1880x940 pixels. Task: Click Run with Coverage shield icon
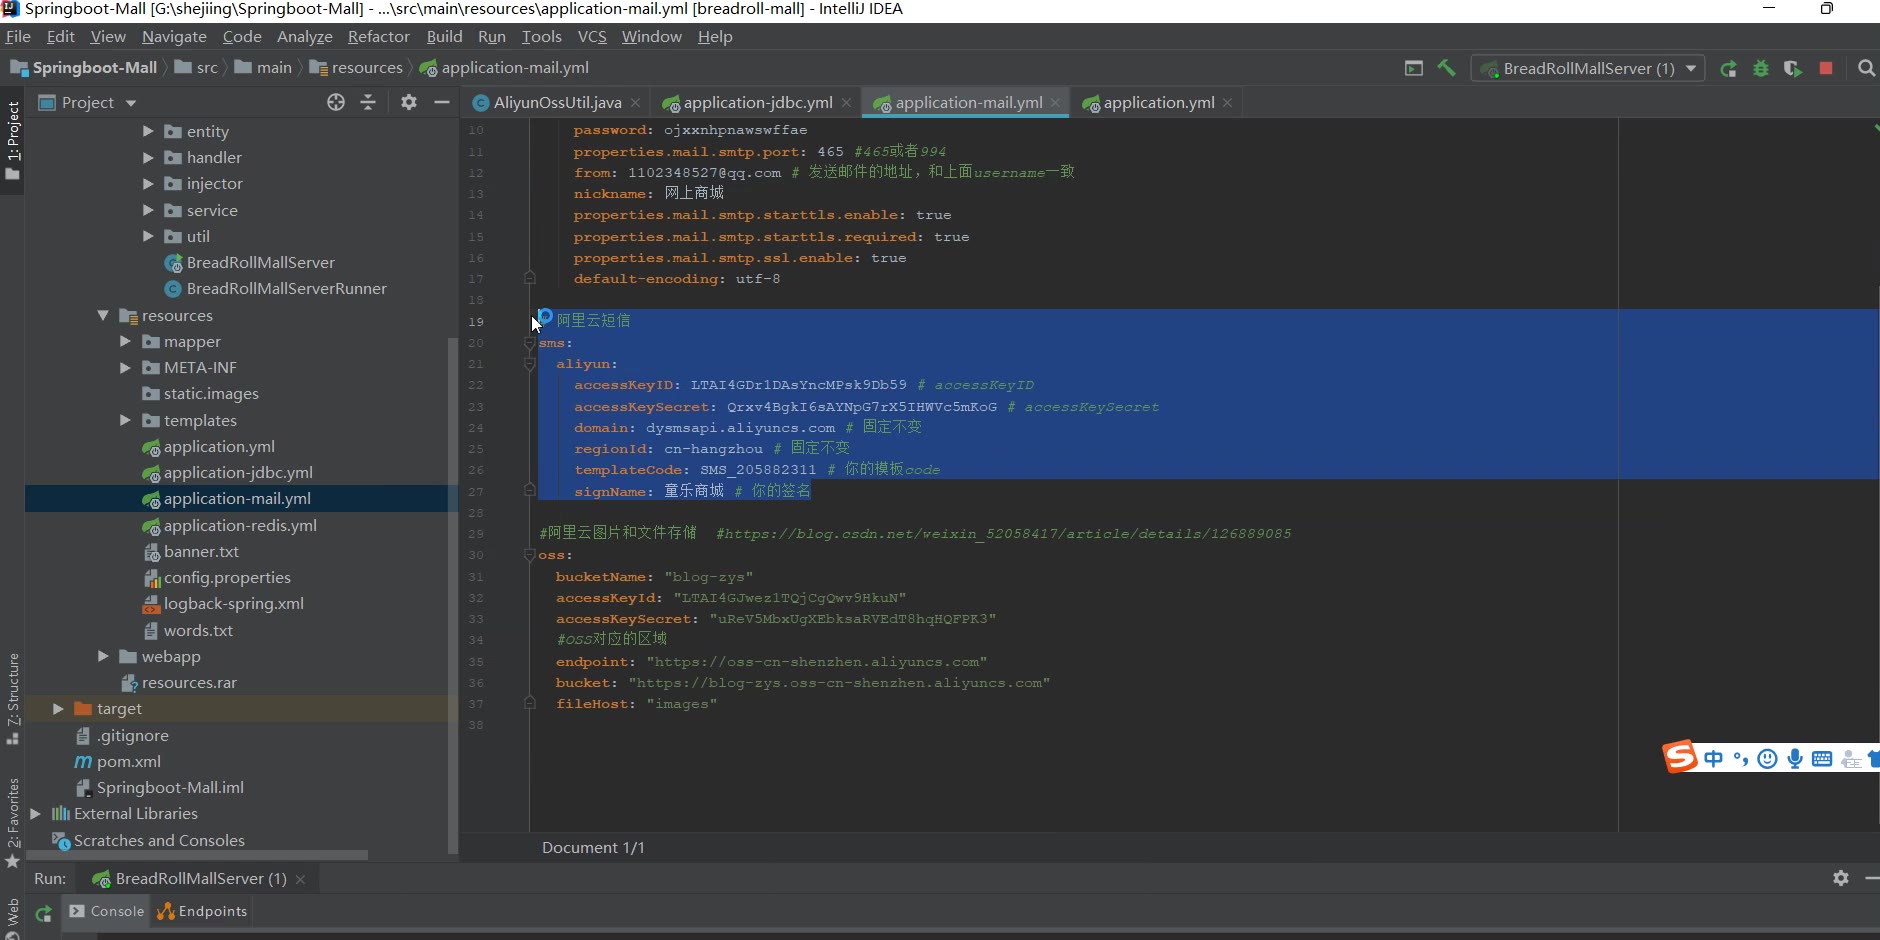tap(1793, 69)
